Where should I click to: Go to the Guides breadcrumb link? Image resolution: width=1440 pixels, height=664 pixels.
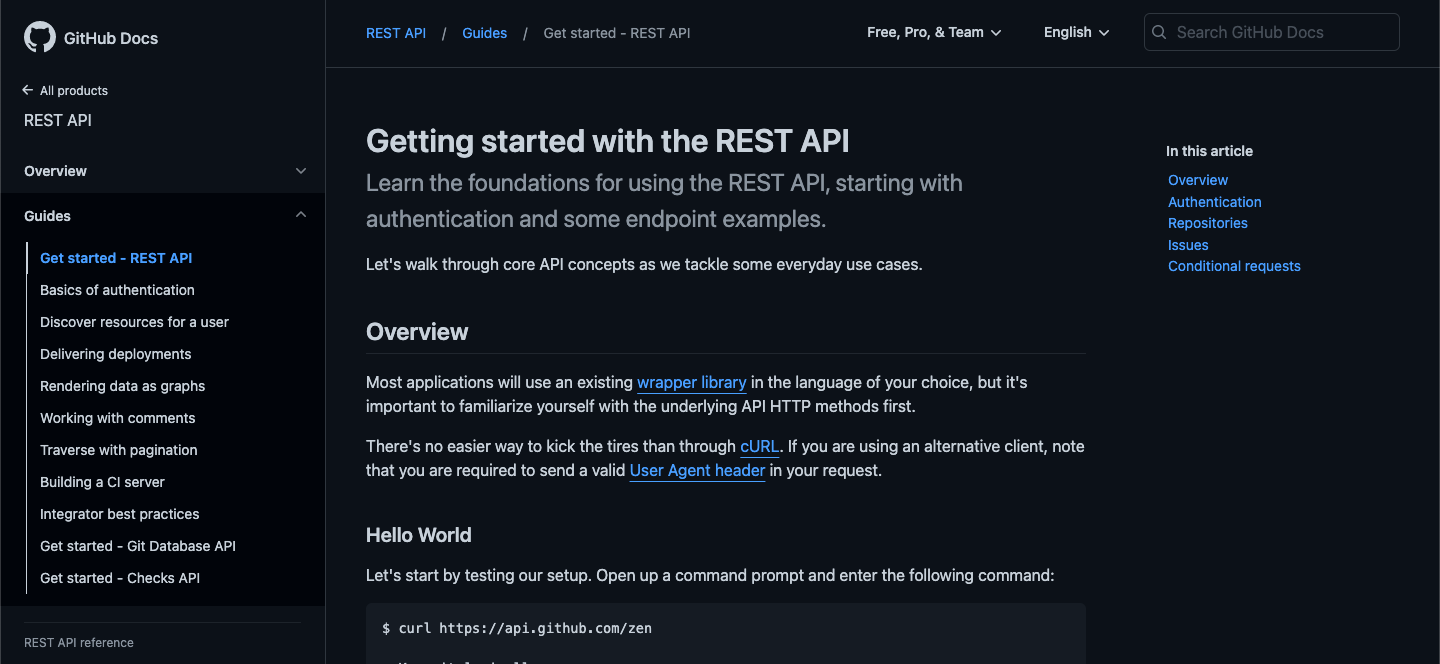484,33
